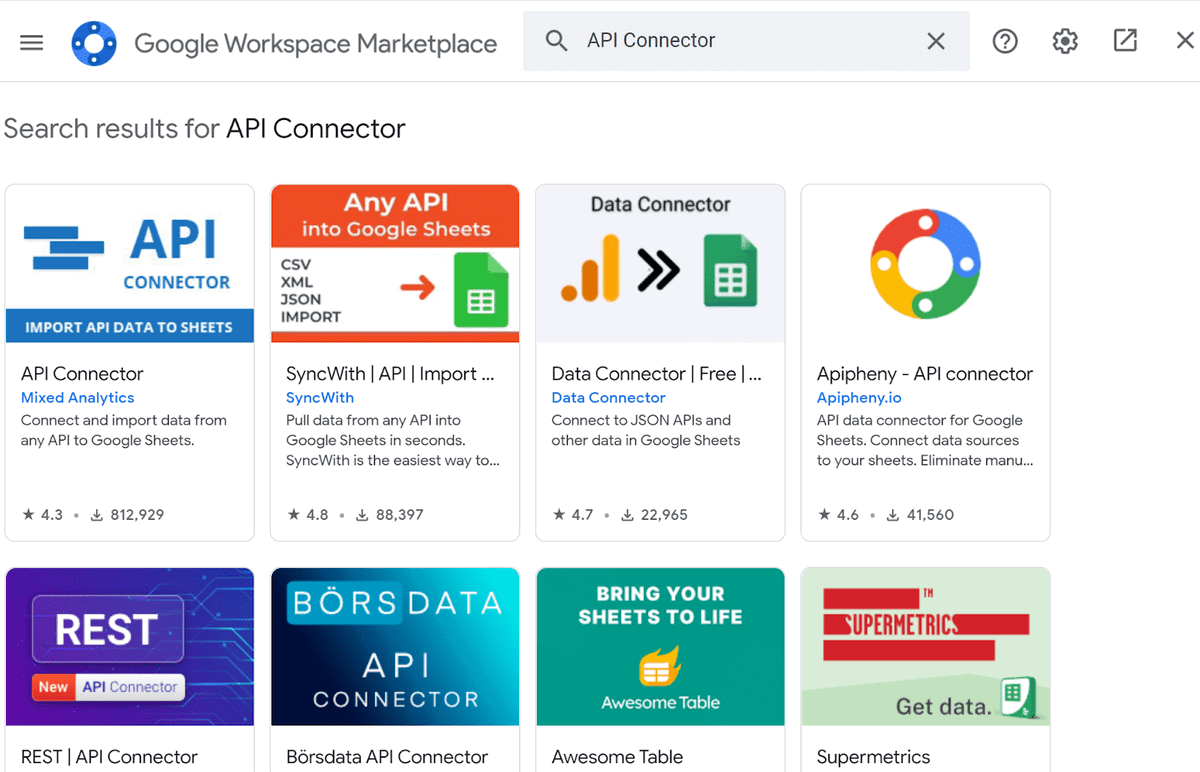
Task: Open Marketplace in new window icon
Action: pyautogui.click(x=1125, y=41)
